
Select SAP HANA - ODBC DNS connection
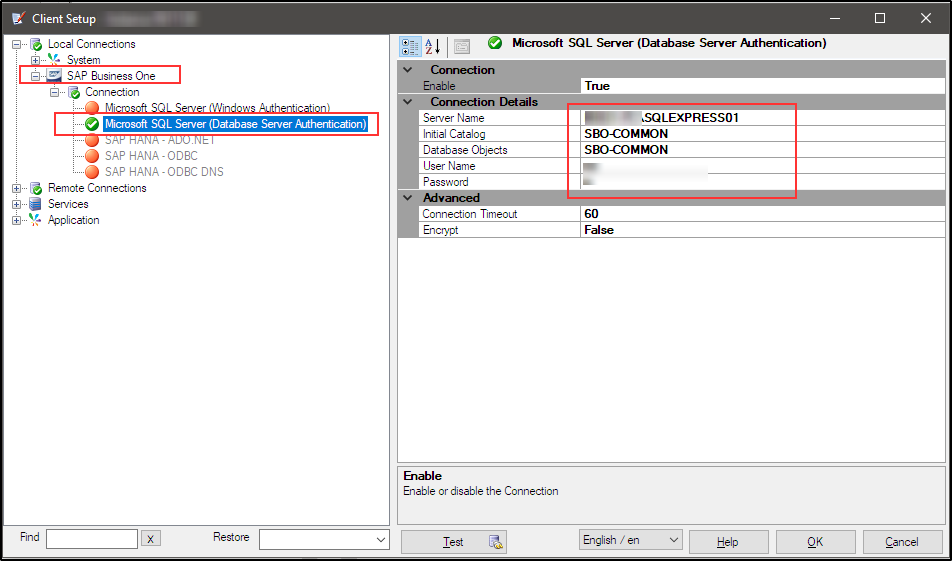164,172
